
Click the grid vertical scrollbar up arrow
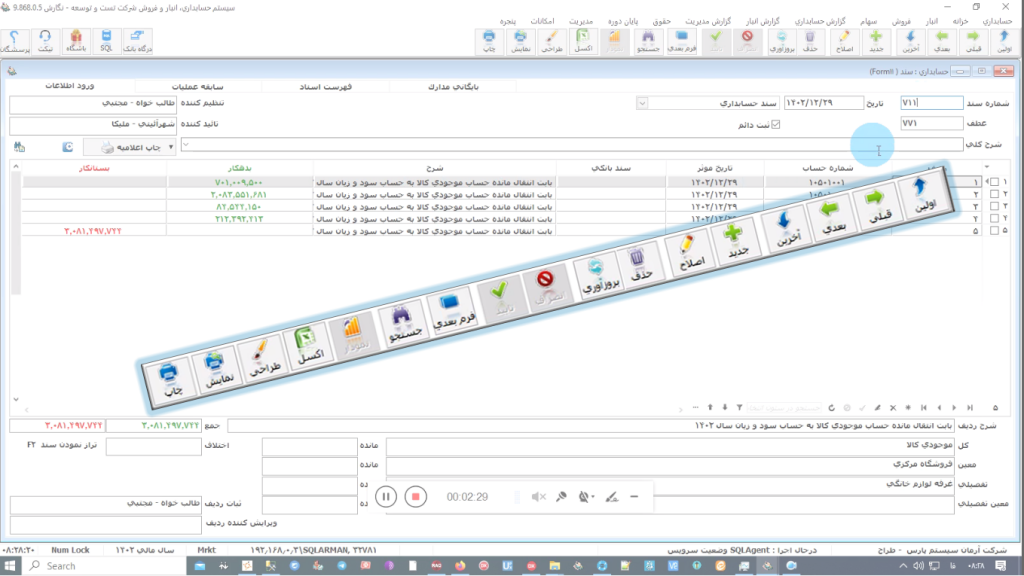tap(16, 167)
